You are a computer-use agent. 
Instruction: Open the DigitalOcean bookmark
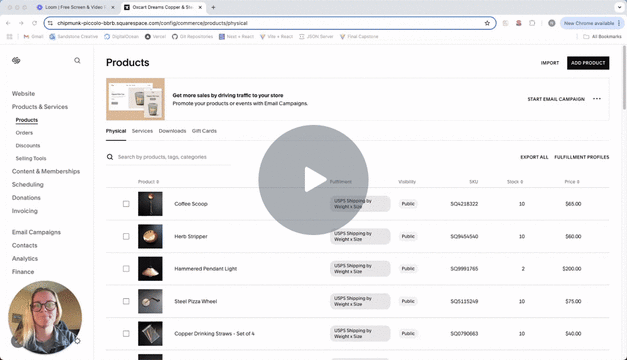tap(122, 36)
